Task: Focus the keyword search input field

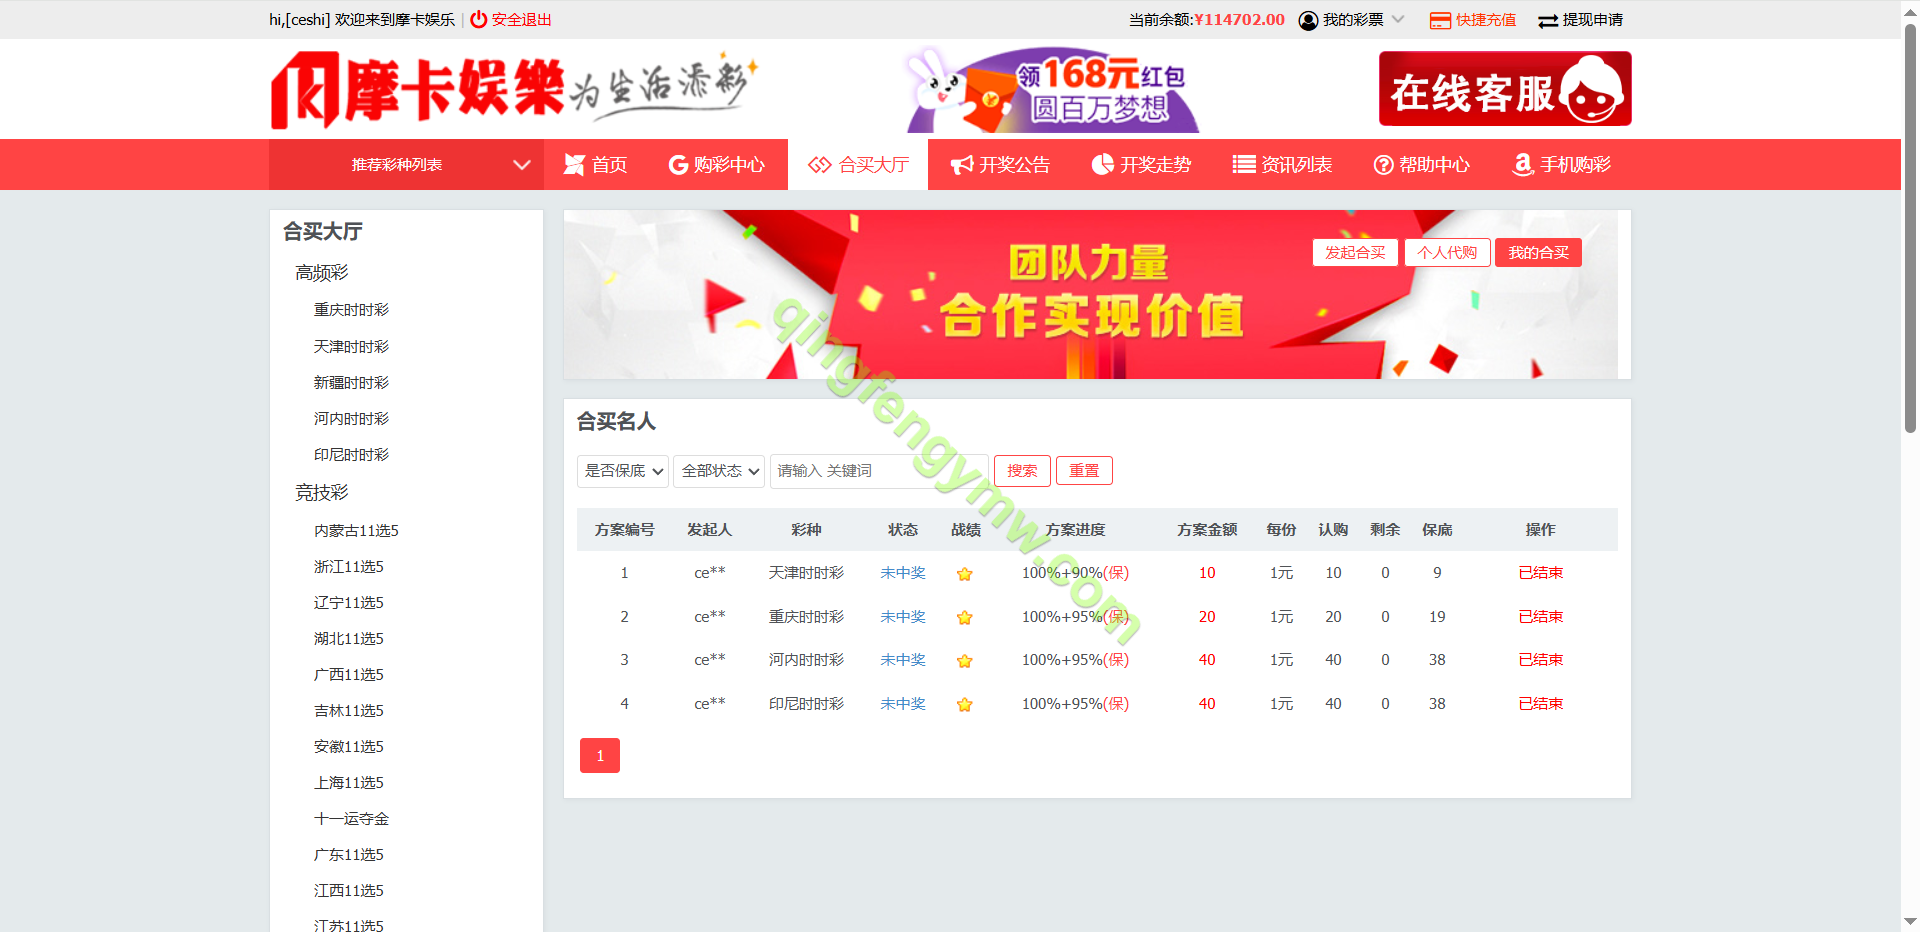Action: point(878,471)
